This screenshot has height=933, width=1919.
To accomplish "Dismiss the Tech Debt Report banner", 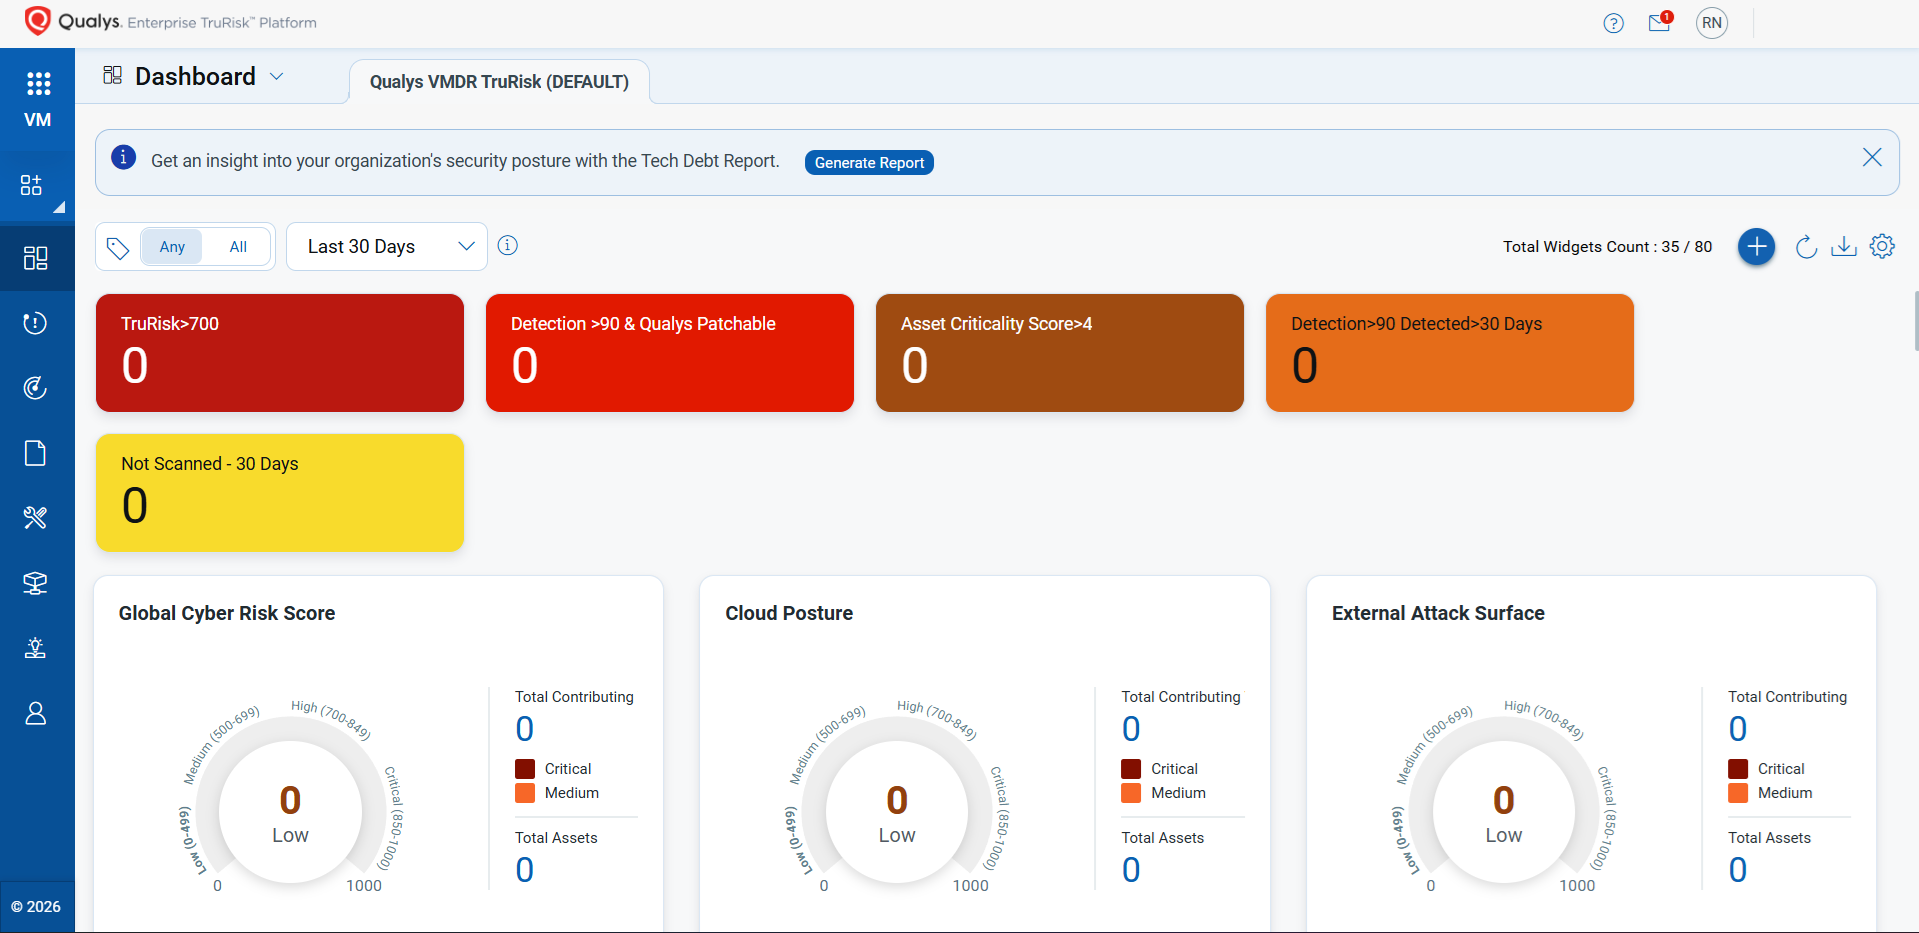I will pyautogui.click(x=1872, y=158).
